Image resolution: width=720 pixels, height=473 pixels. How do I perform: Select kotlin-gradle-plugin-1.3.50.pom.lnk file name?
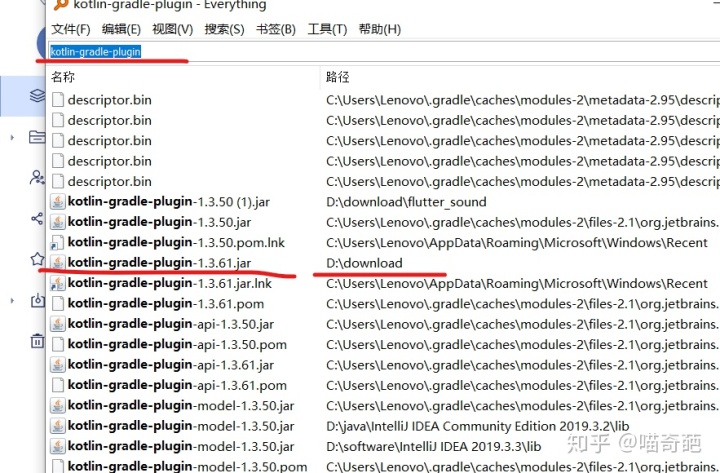[176, 242]
